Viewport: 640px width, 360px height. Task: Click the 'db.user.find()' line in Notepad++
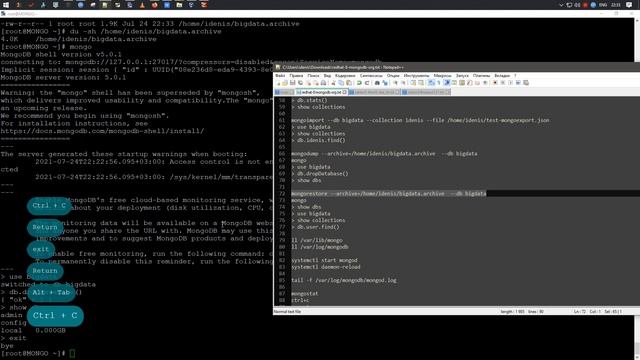point(315,227)
